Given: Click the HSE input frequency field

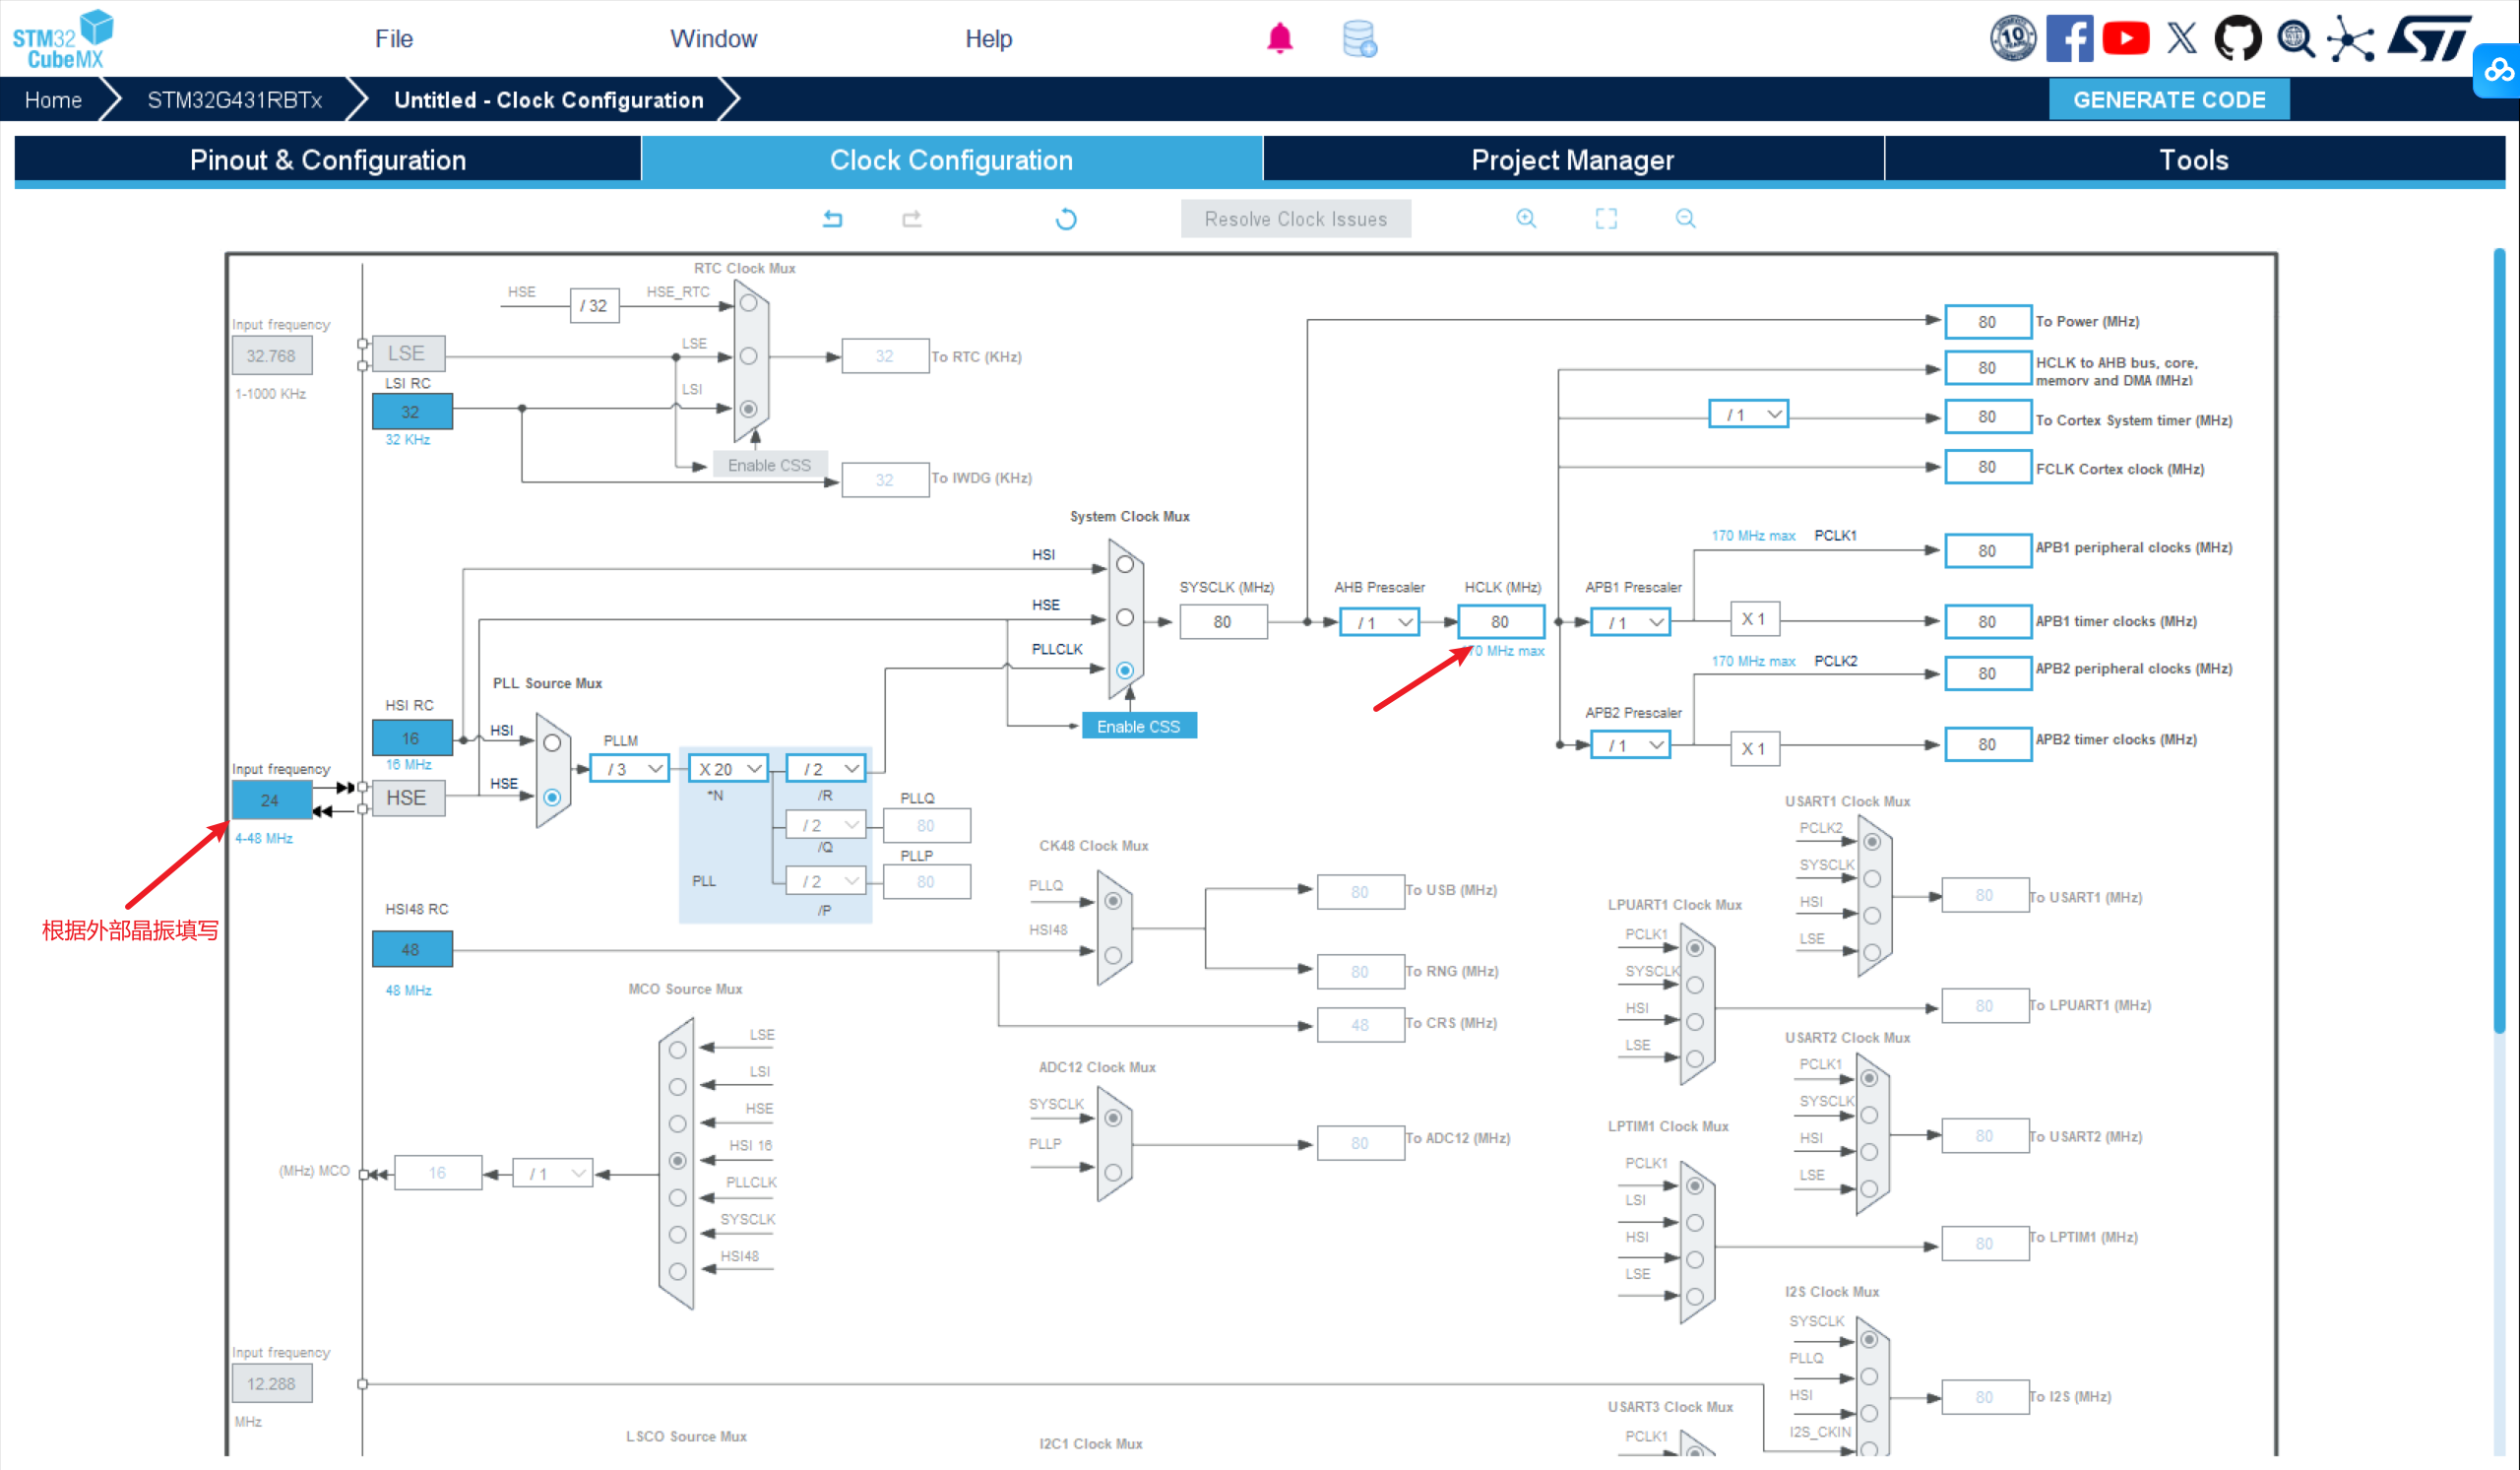Looking at the screenshot, I should point(270,800).
